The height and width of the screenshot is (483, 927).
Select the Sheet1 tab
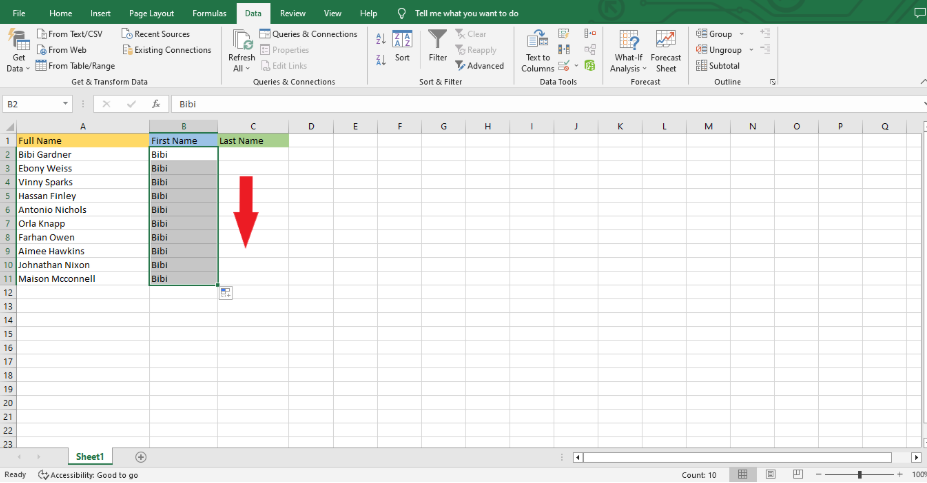tap(90, 457)
